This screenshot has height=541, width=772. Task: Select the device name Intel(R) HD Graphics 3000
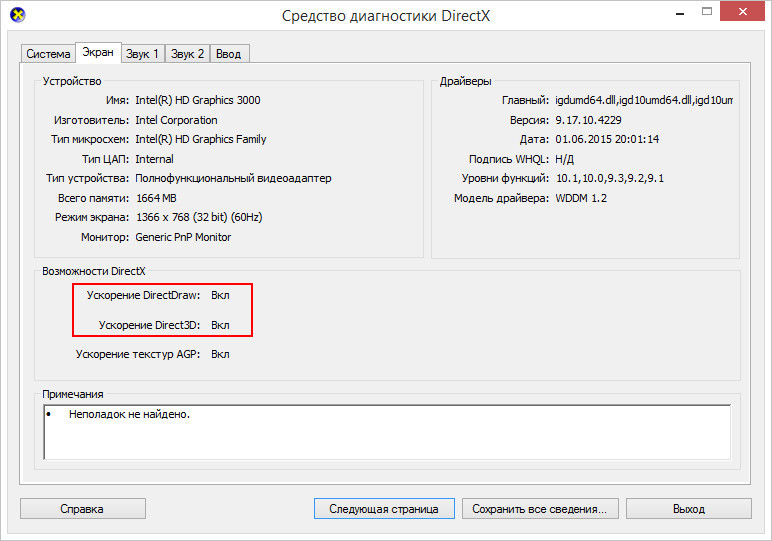tap(197, 101)
